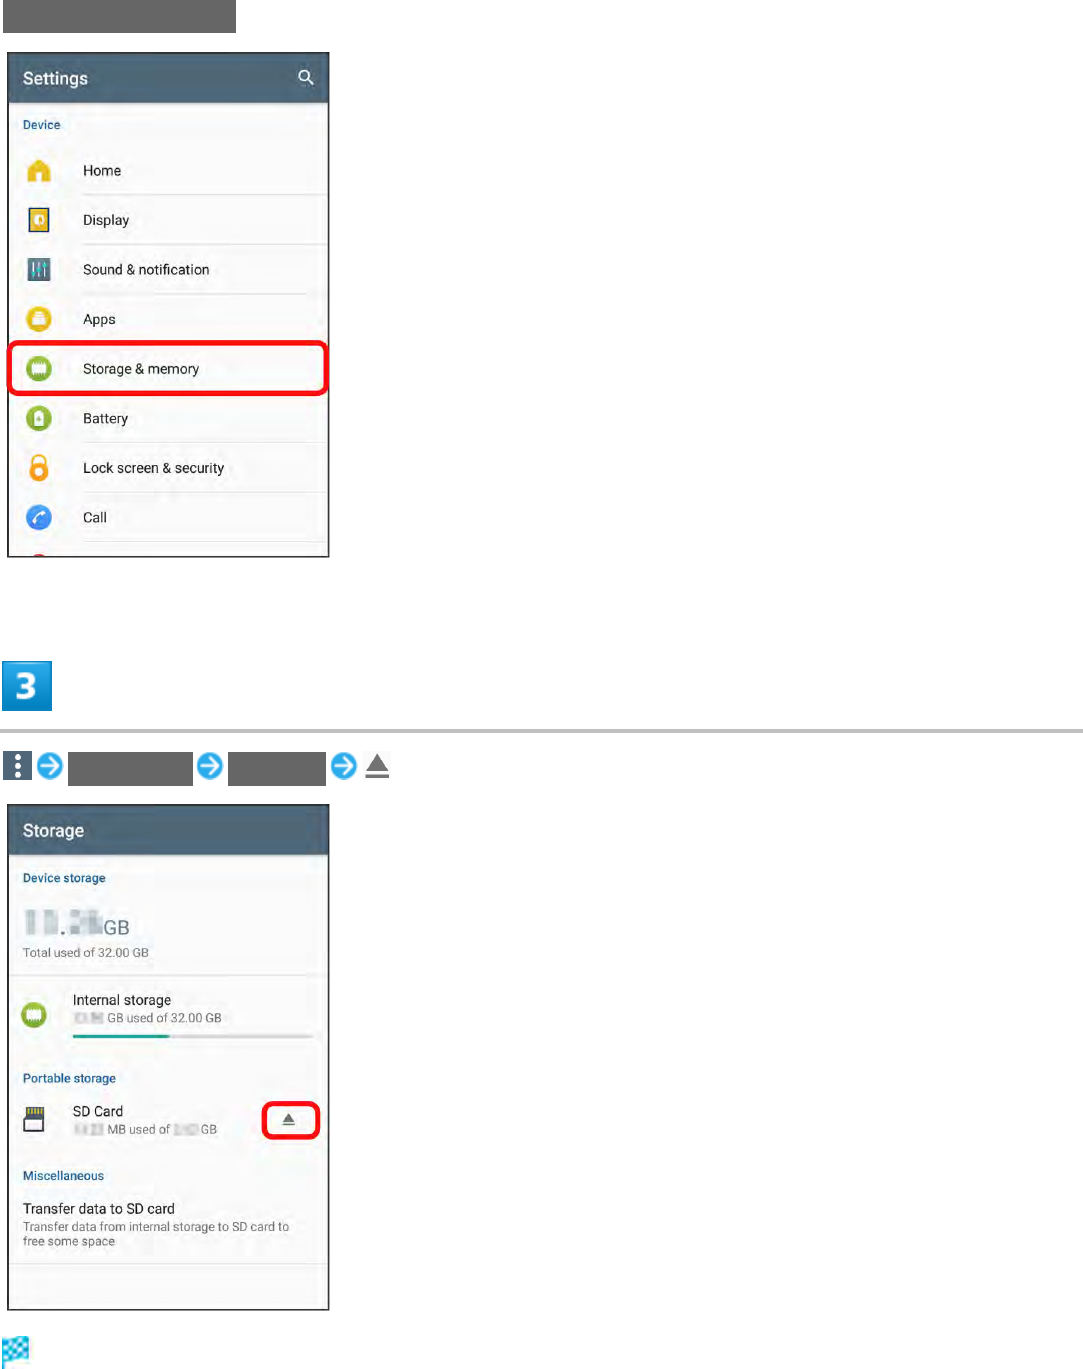Screen dimensions: 1083x1369
Task: Open the Apps icon
Action: (39, 319)
